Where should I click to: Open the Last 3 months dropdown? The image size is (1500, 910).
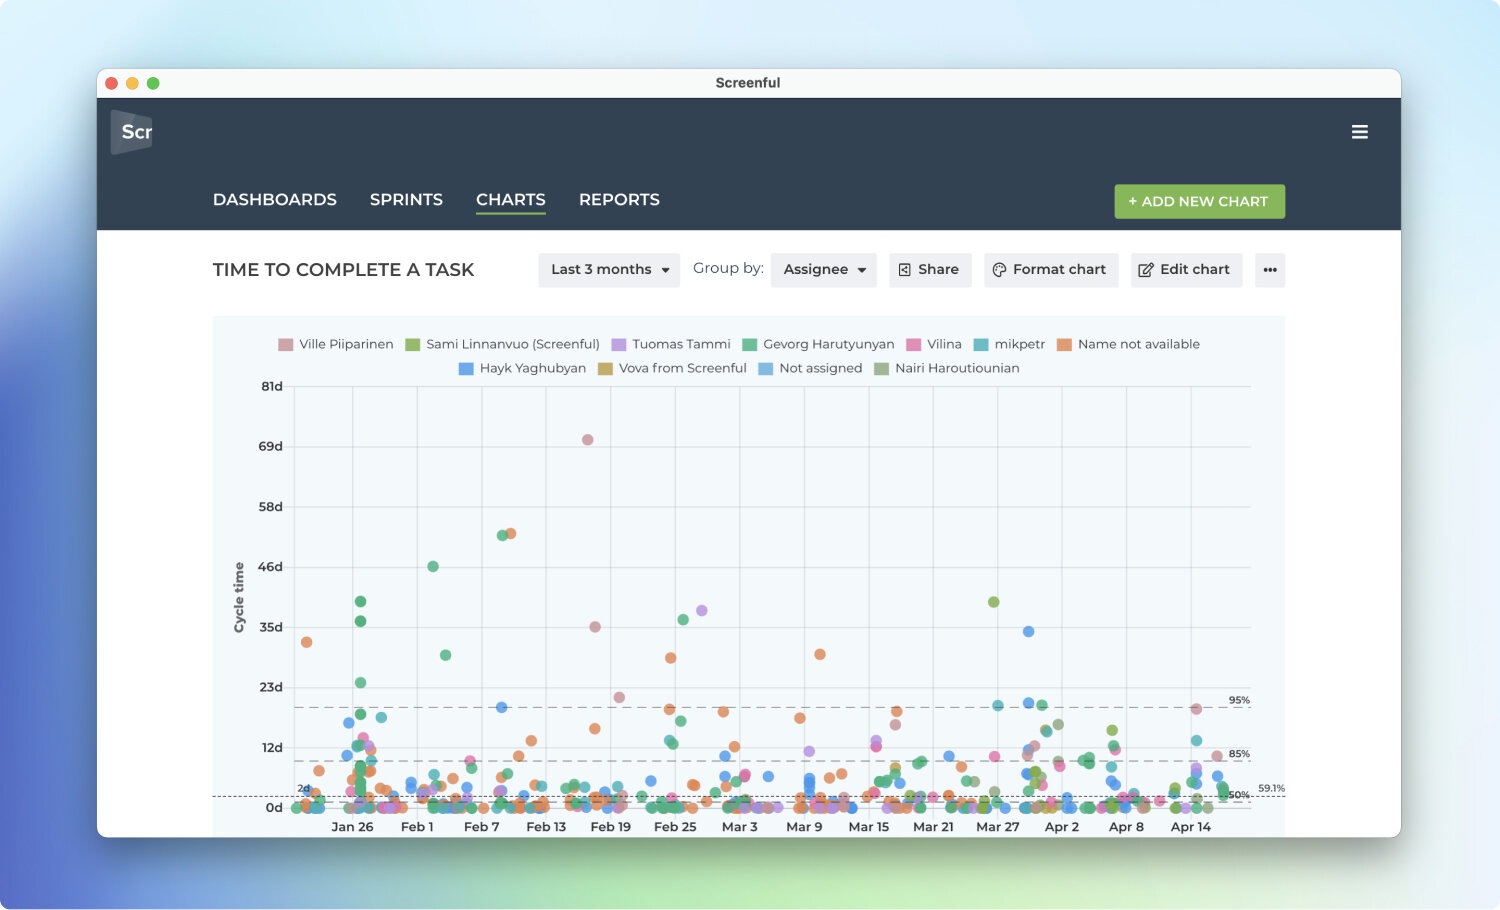609,270
